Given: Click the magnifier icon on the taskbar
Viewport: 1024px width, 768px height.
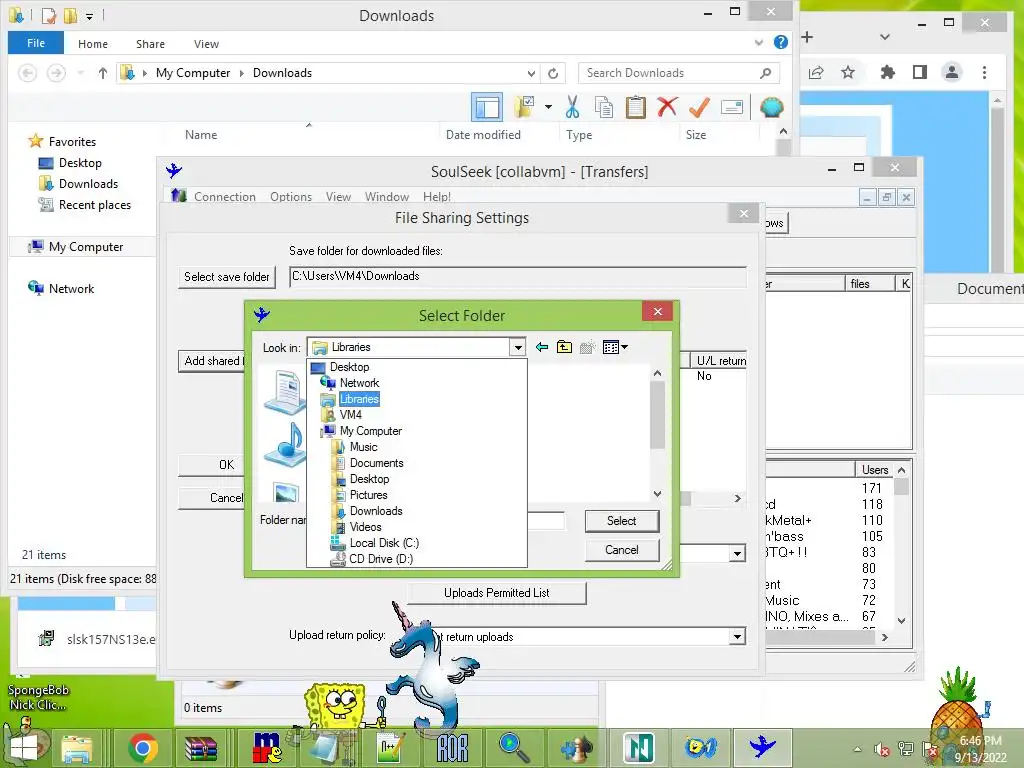Looking at the screenshot, I should (x=514, y=748).
